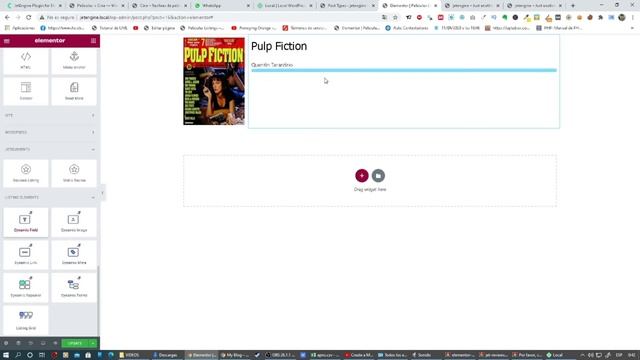Select the Read More widget
Image resolution: width=640 pixels, height=360 pixels.
(74, 91)
